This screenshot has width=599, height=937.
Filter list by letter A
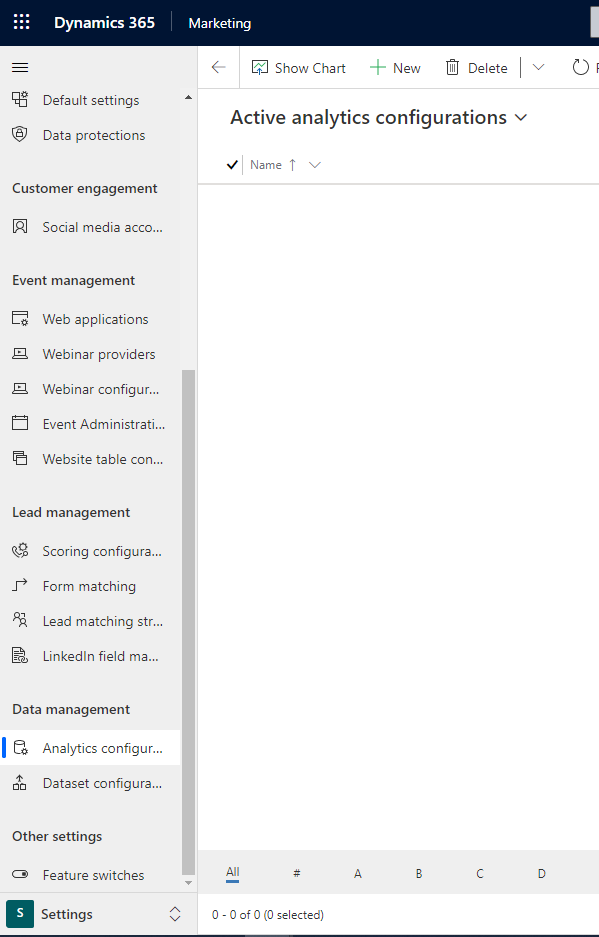click(x=357, y=874)
